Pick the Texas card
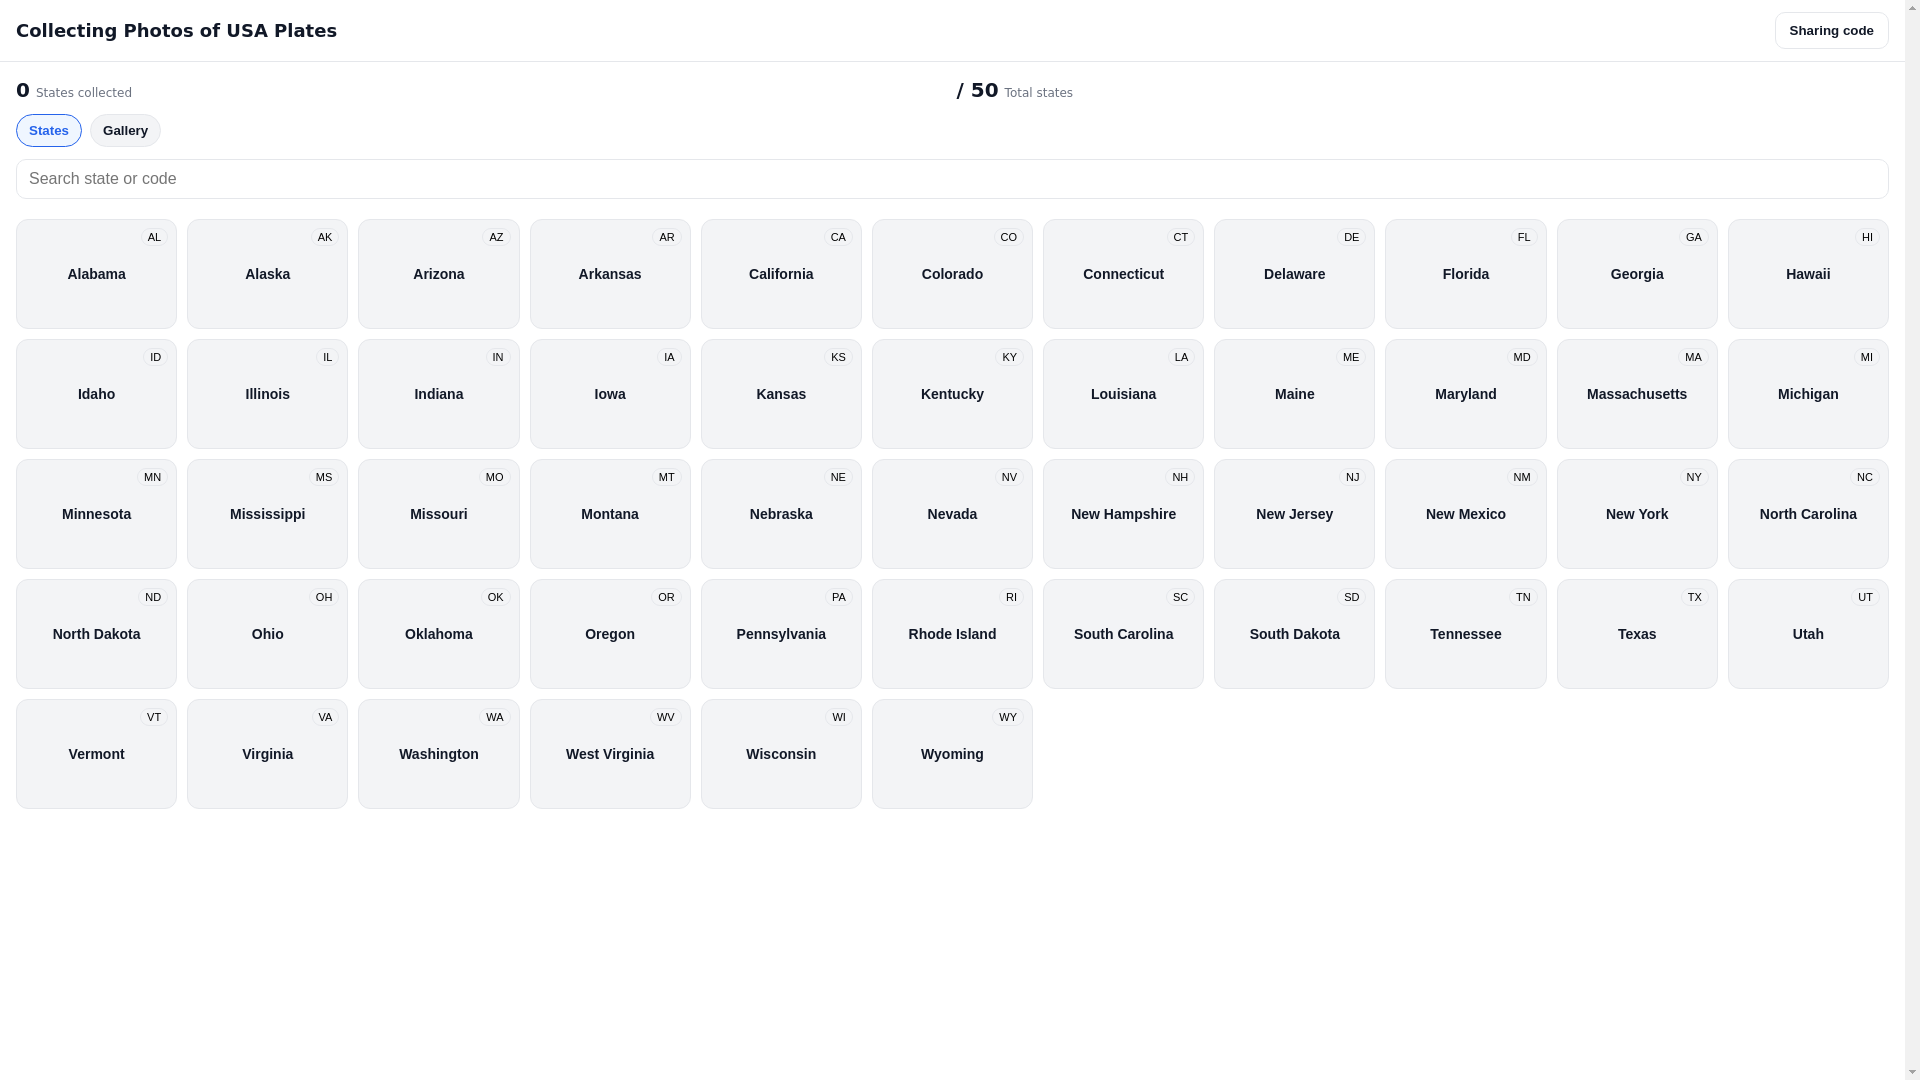 click(1637, 634)
